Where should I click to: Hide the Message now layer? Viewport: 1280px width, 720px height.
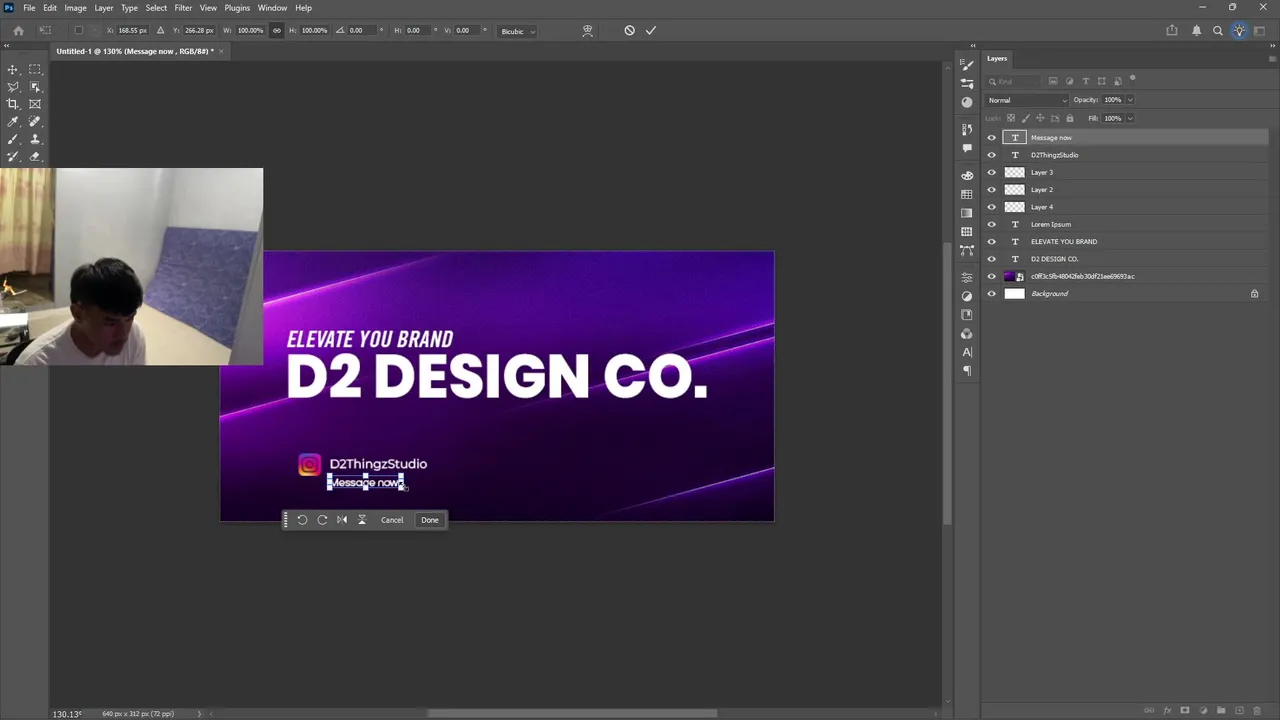992,138
